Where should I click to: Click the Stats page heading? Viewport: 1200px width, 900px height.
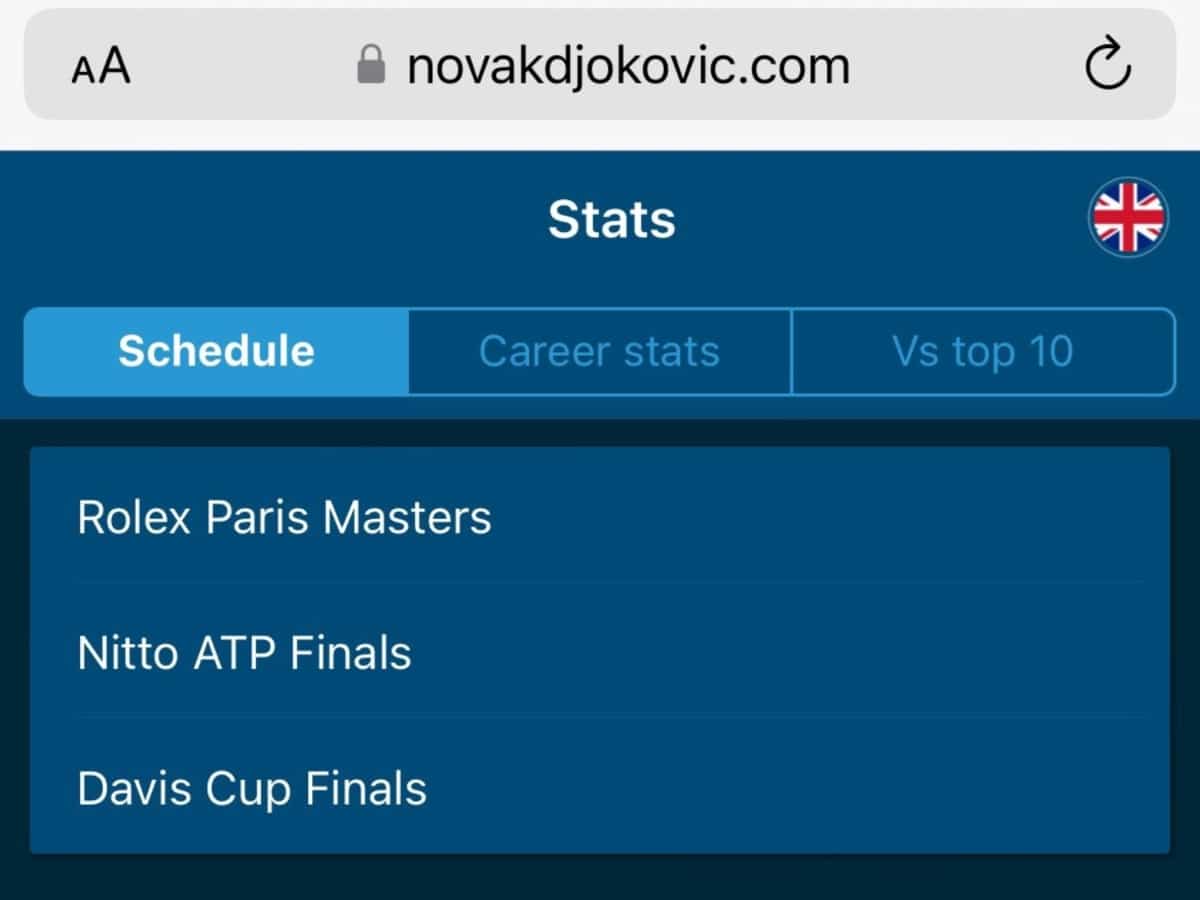click(611, 219)
